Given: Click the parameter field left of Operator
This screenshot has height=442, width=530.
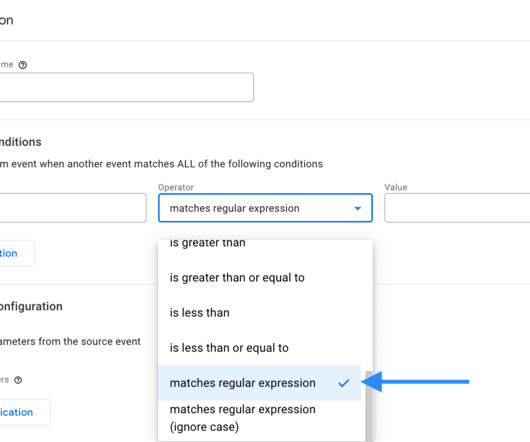Looking at the screenshot, I should coord(73,208).
